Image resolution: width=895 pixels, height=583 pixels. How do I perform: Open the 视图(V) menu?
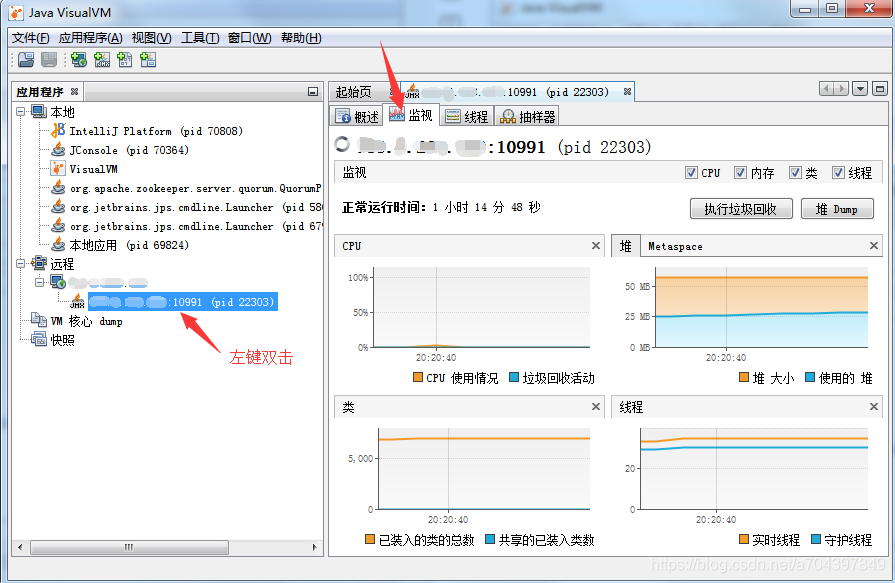[151, 38]
